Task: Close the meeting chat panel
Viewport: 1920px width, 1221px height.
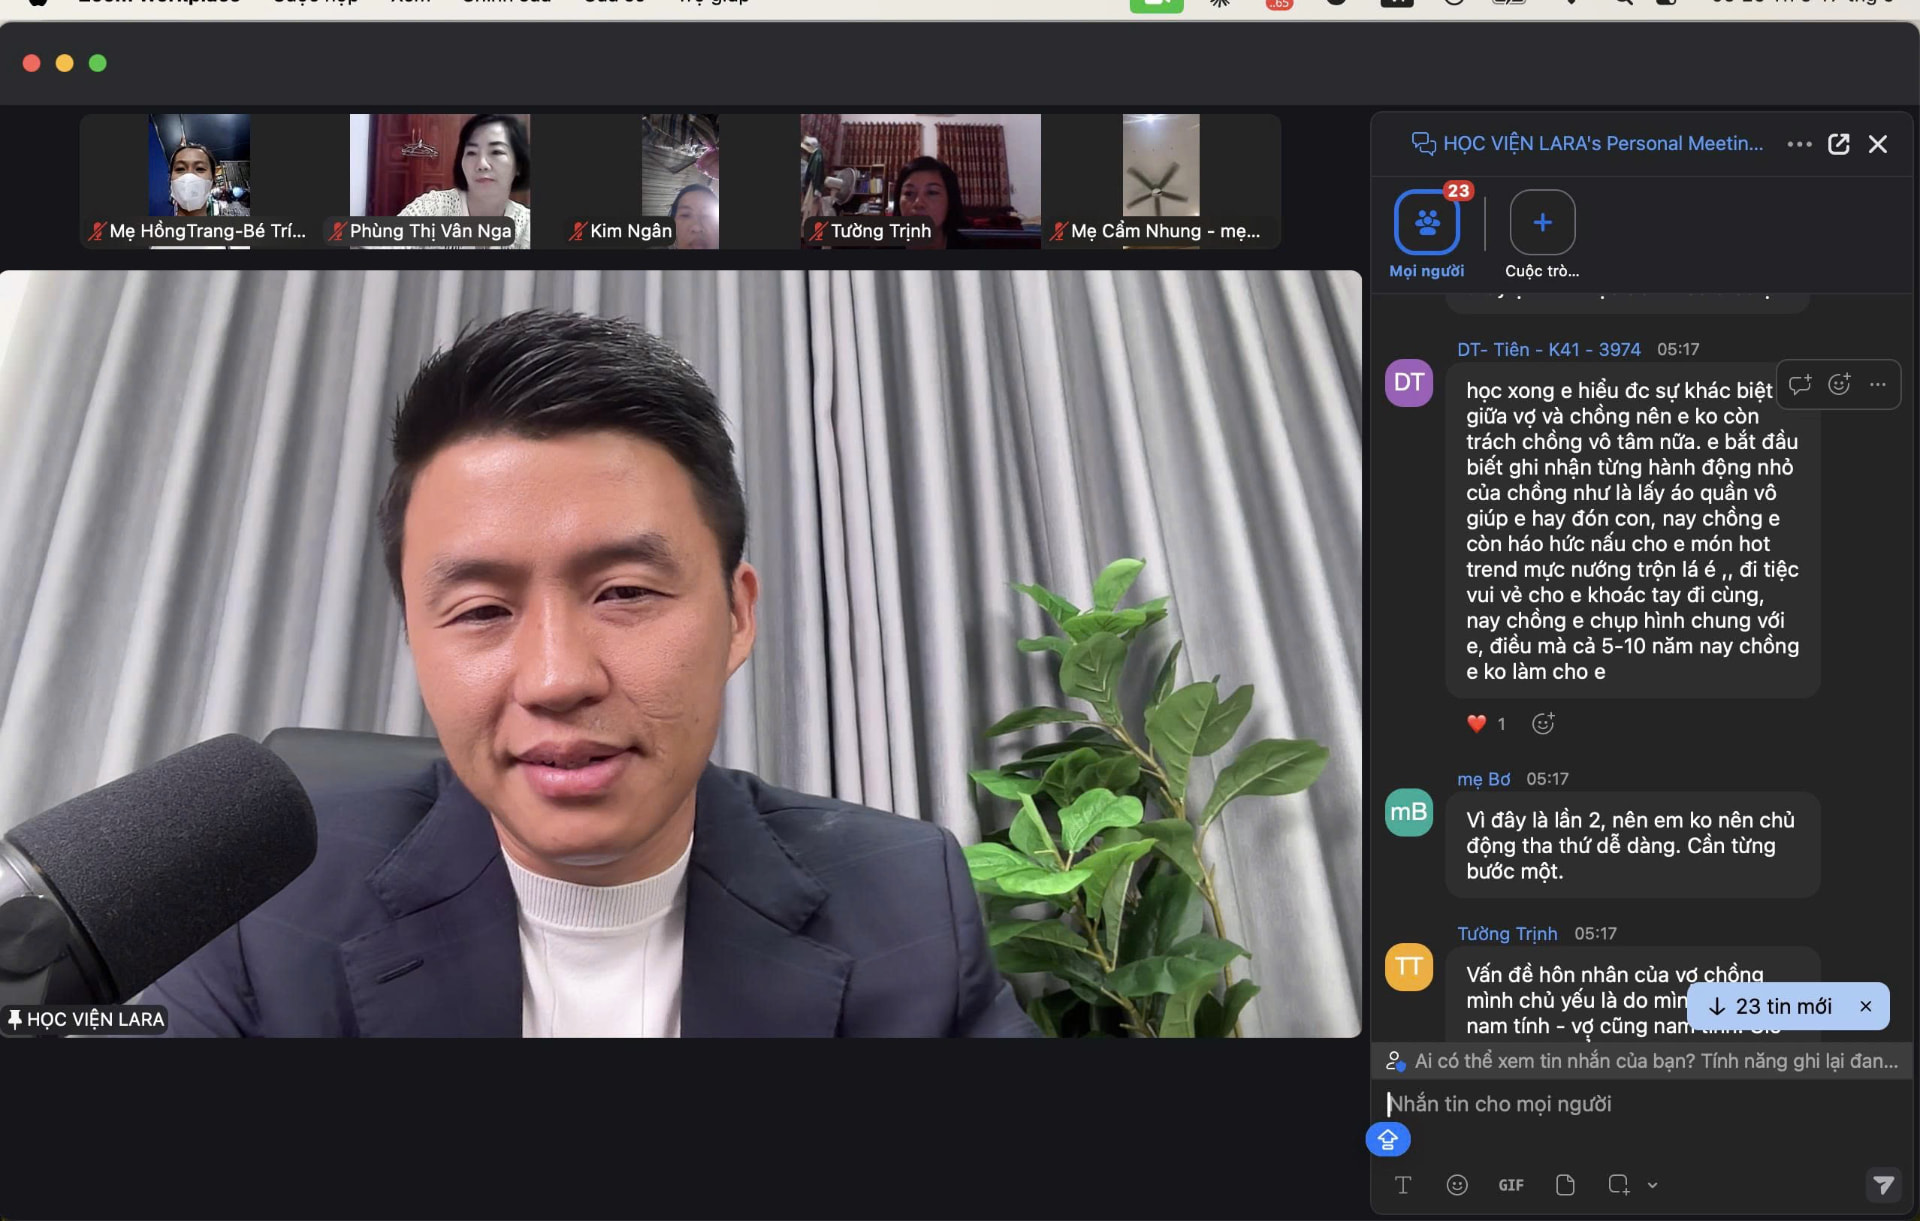Action: pos(1878,144)
